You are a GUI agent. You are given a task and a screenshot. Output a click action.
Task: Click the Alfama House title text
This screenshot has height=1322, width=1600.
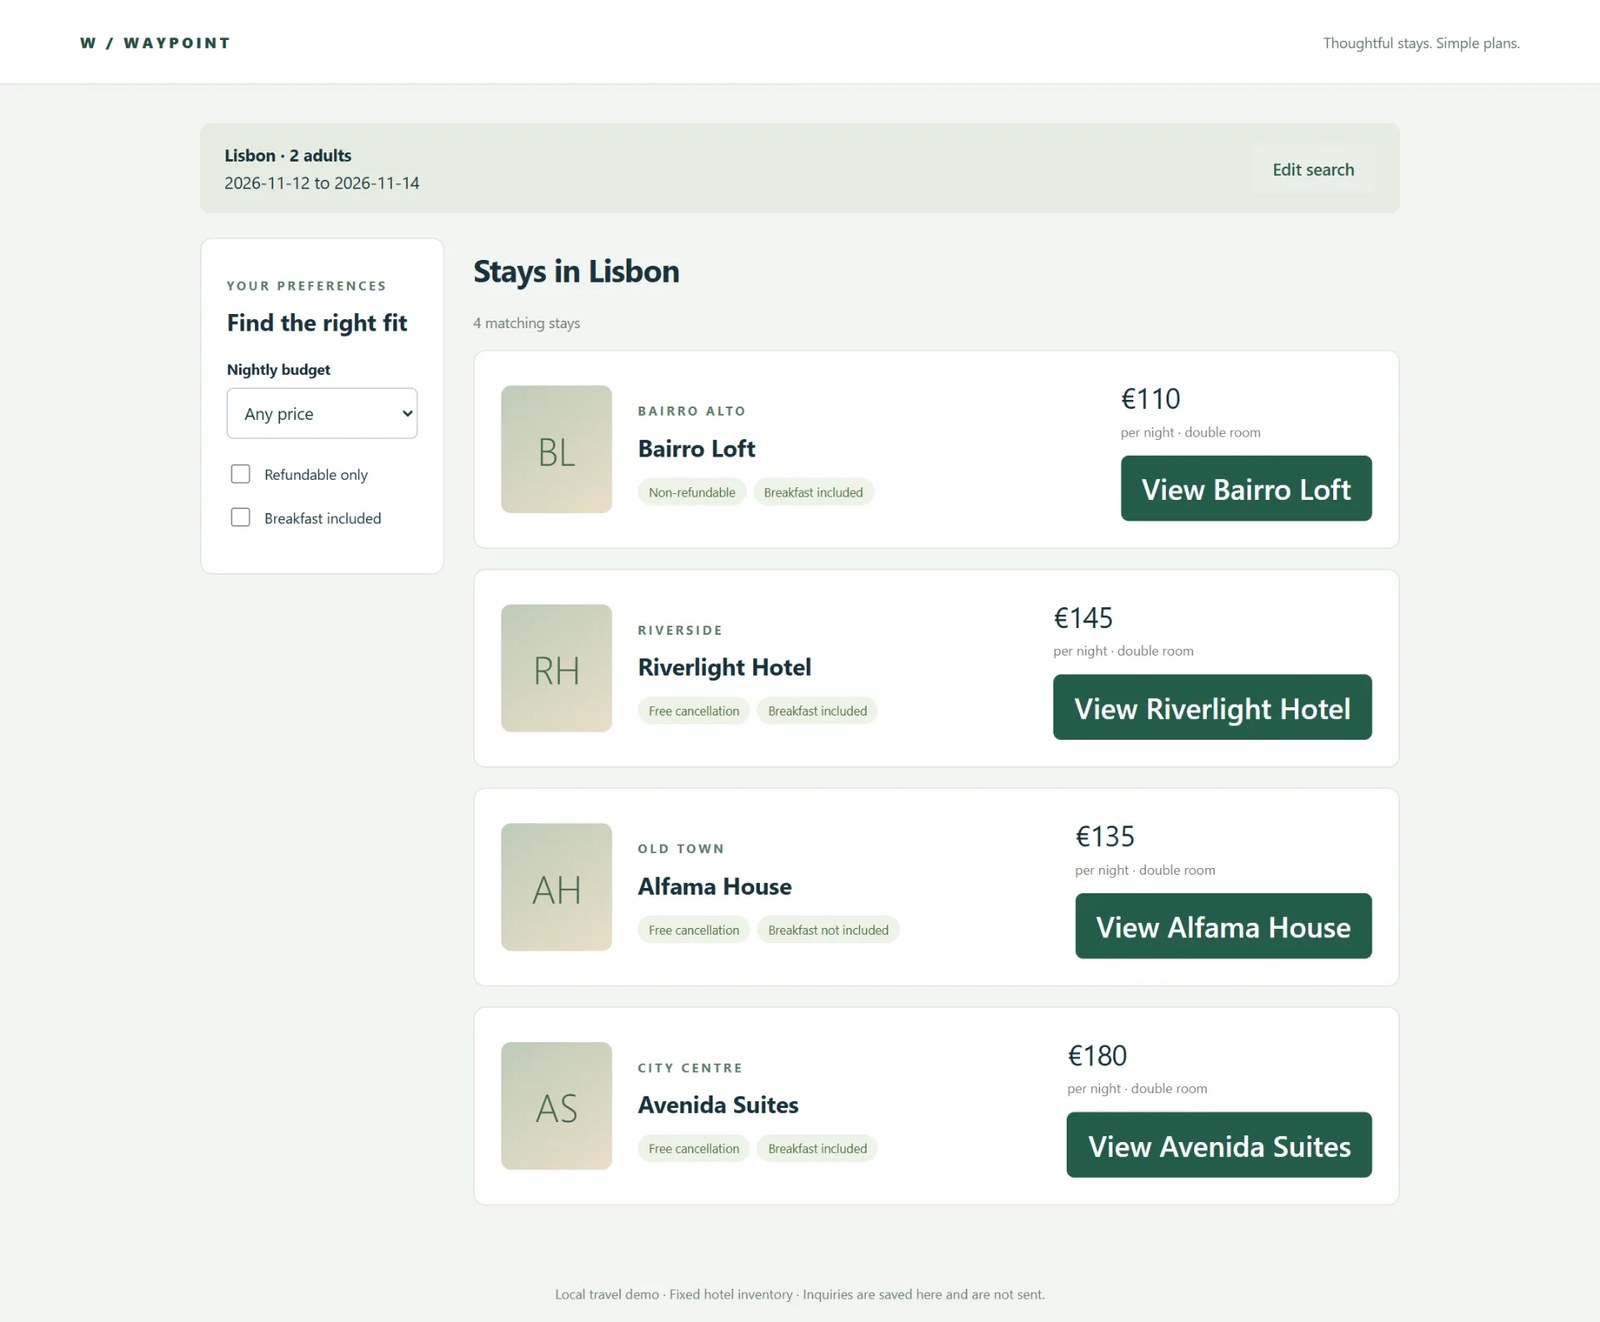click(x=715, y=886)
